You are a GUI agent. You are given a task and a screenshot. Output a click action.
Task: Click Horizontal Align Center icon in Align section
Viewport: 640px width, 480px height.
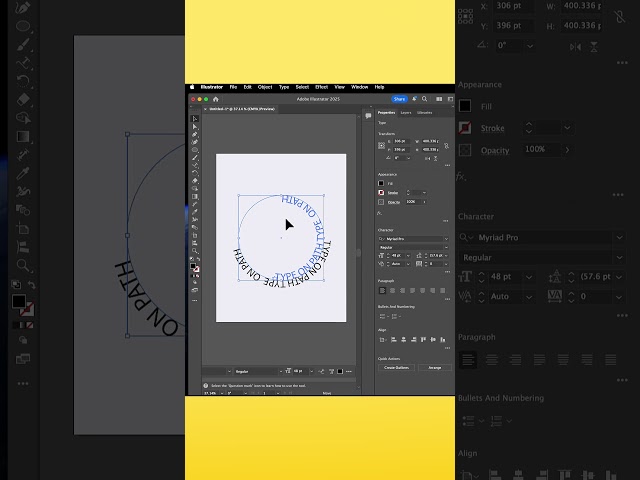click(404, 340)
